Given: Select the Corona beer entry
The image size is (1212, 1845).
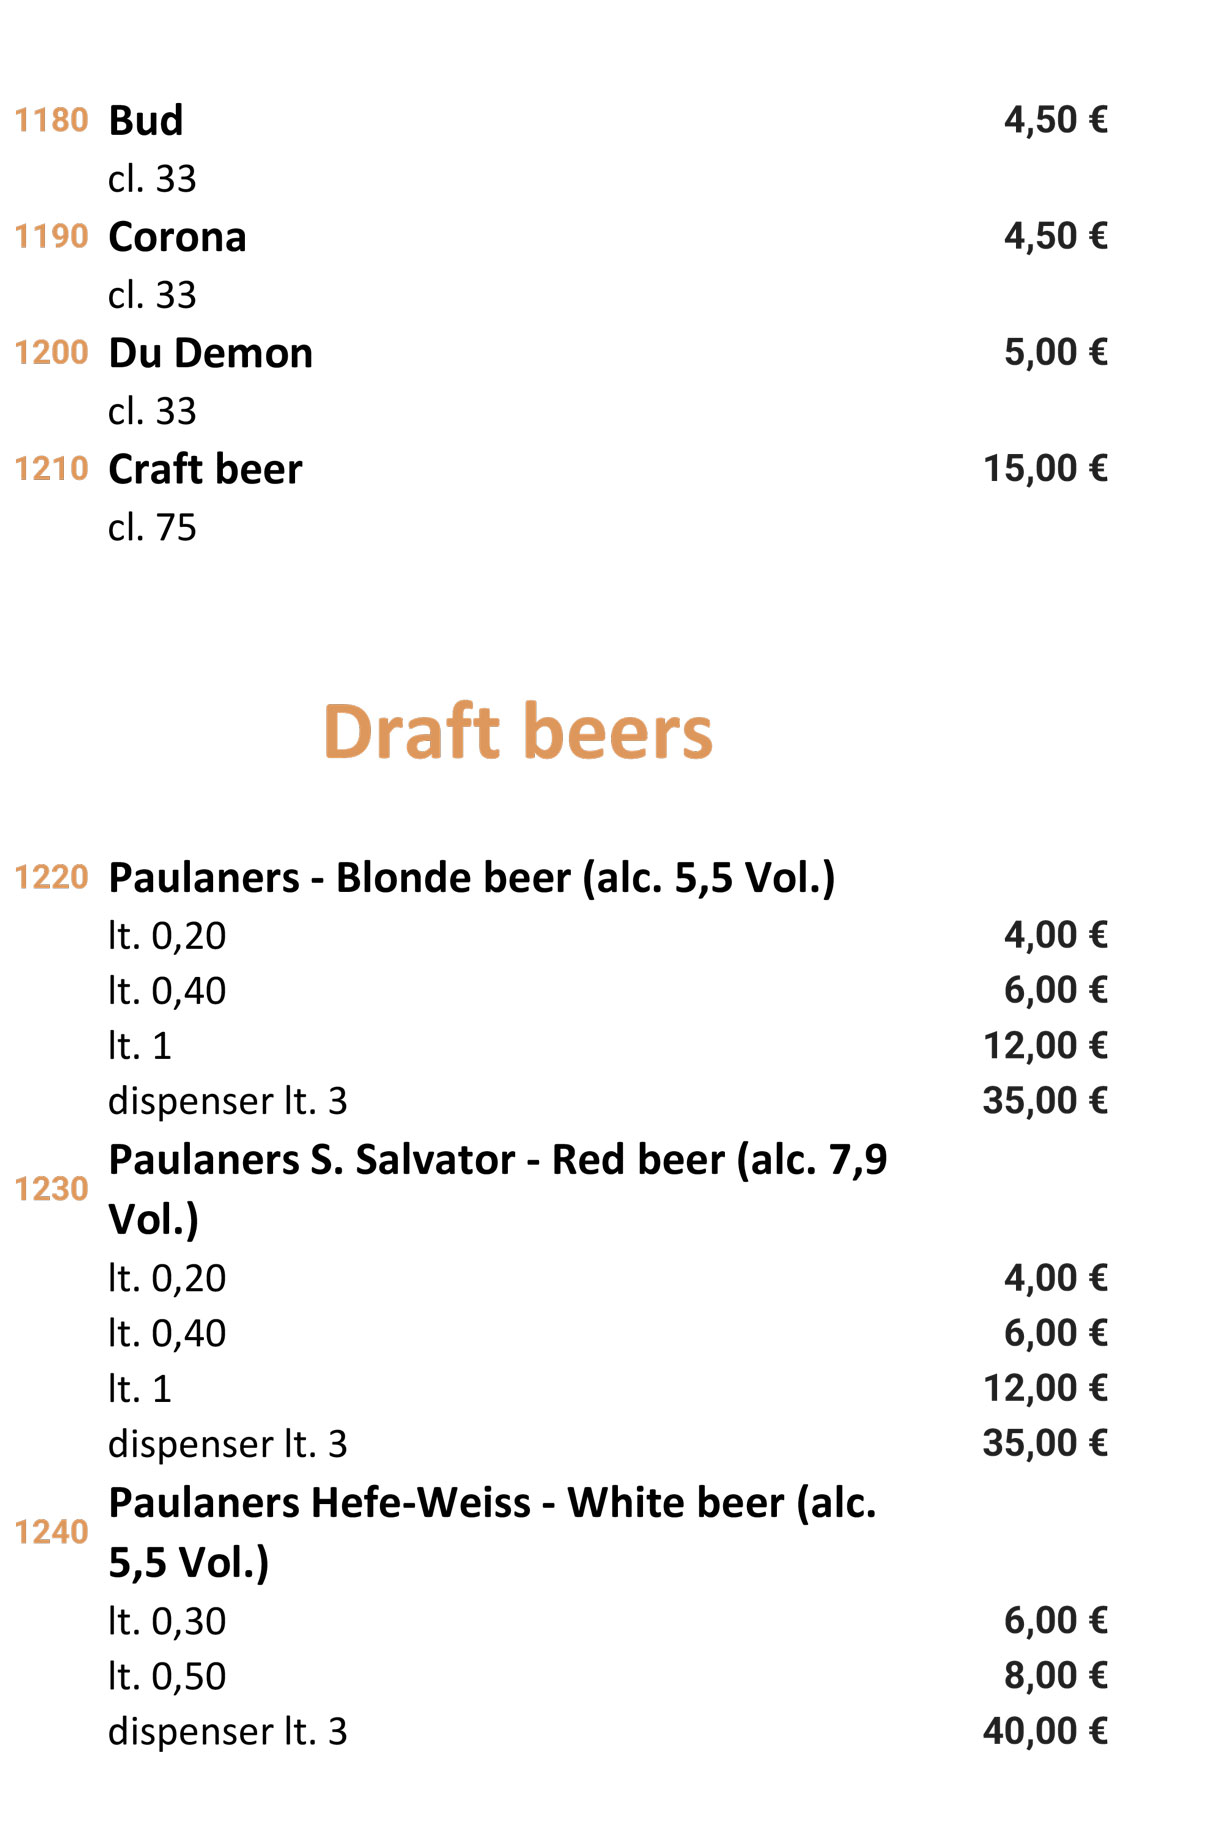Looking at the screenshot, I should (x=177, y=237).
